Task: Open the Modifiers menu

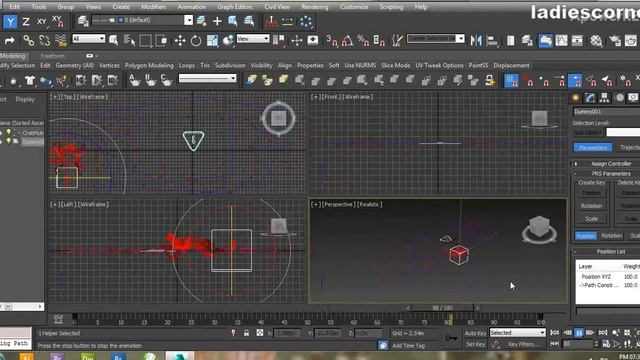Action: click(x=153, y=7)
